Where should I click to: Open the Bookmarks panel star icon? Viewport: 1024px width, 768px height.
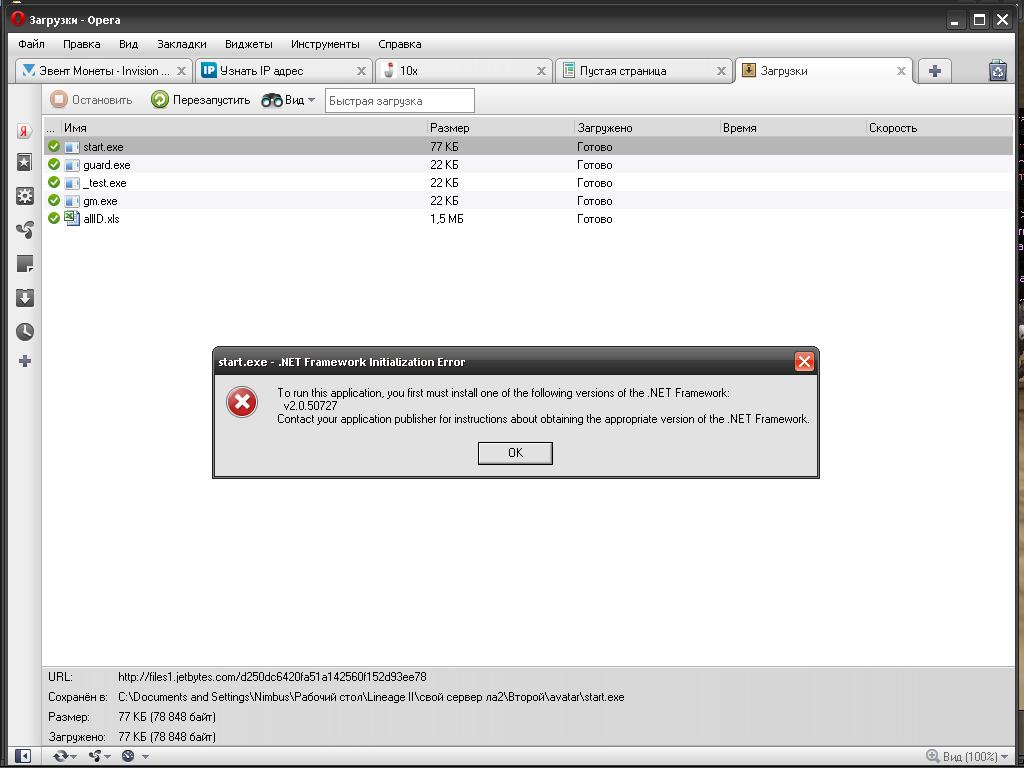click(24, 163)
